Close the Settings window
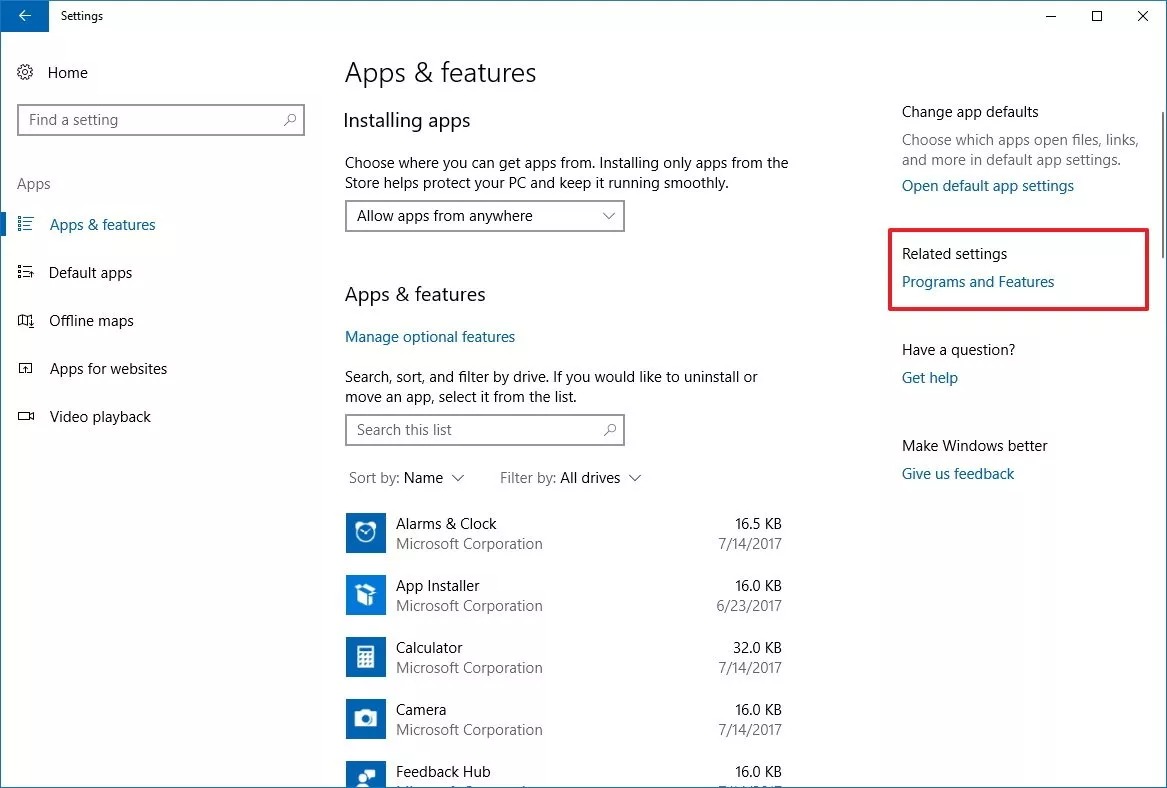The image size is (1167, 788). point(1142,16)
